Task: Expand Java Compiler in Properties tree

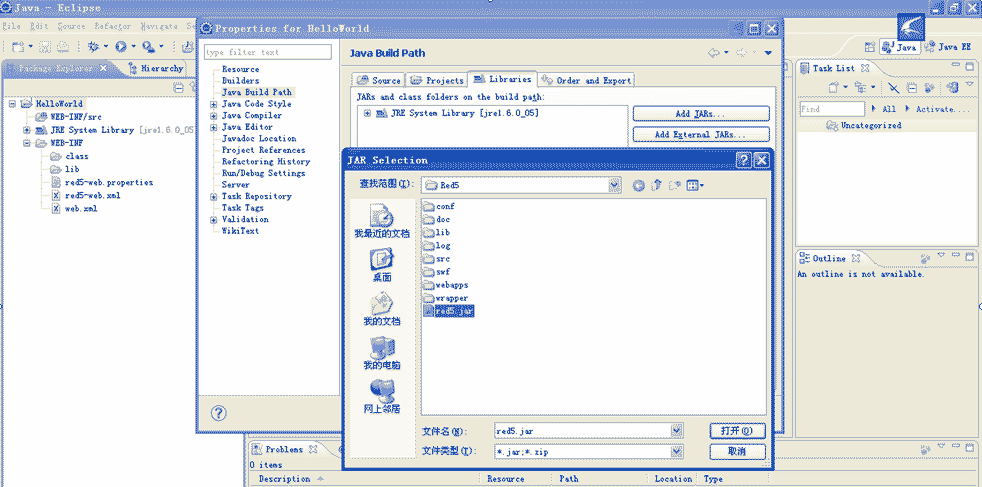Action: point(214,116)
